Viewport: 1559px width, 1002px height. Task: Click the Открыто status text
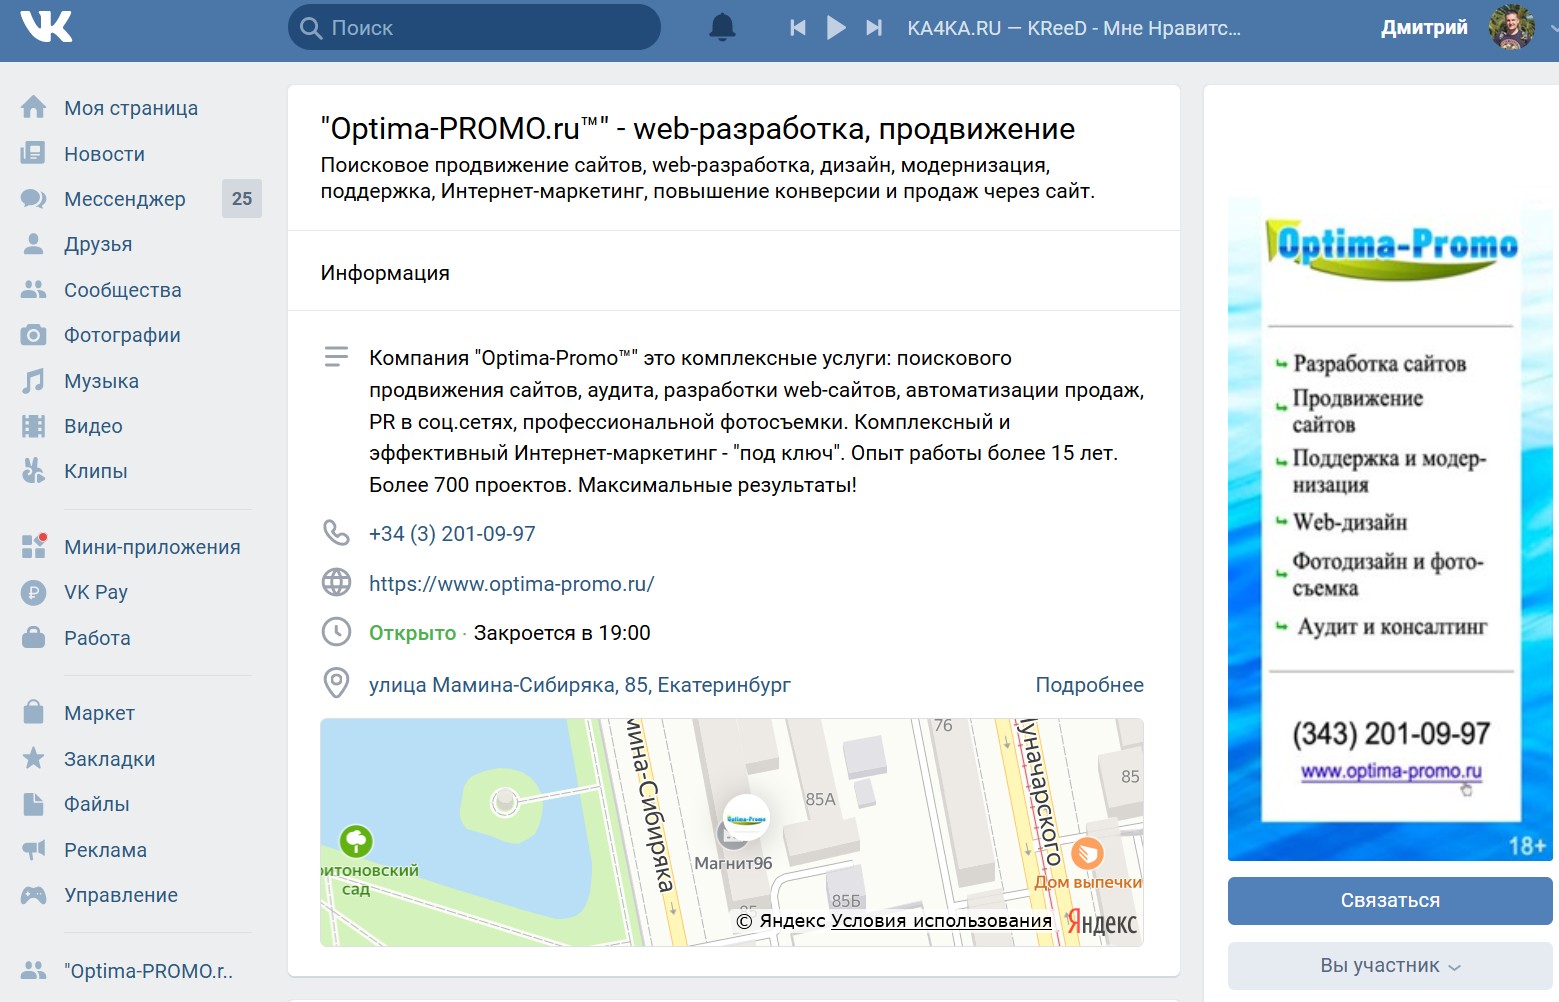pos(412,633)
